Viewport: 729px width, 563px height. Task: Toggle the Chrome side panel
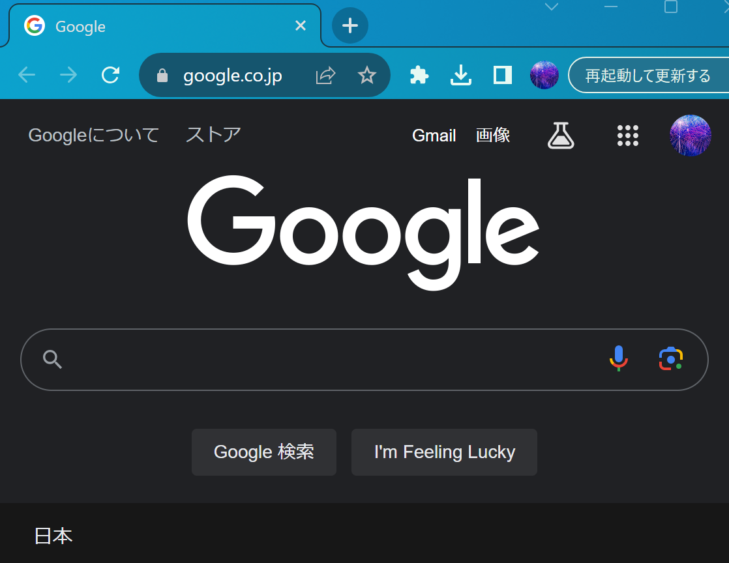click(x=503, y=75)
